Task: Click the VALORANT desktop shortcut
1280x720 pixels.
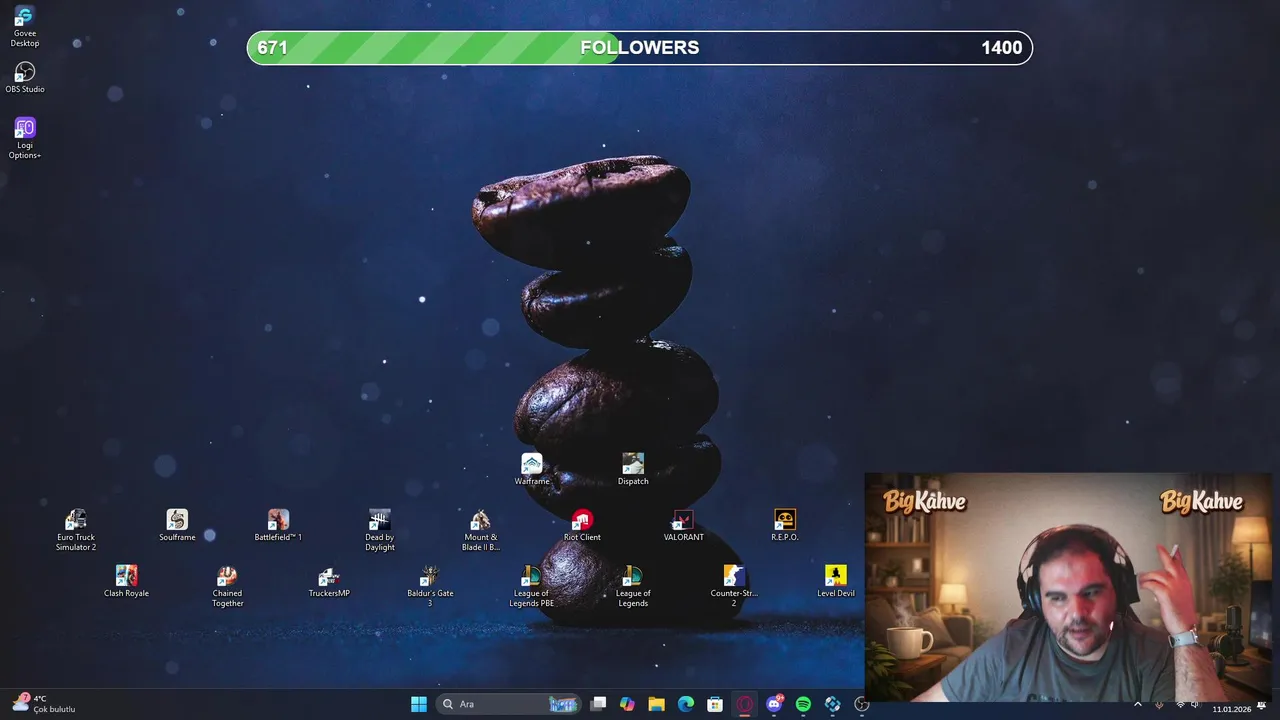Action: (684, 526)
